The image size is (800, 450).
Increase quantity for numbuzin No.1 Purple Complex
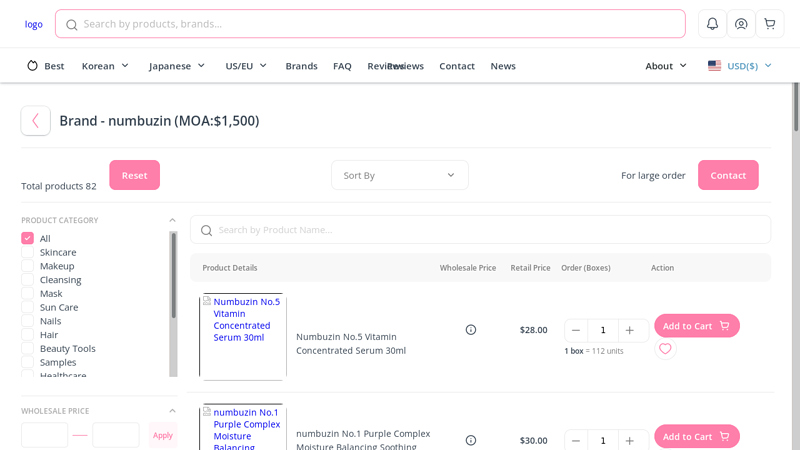[x=630, y=441]
